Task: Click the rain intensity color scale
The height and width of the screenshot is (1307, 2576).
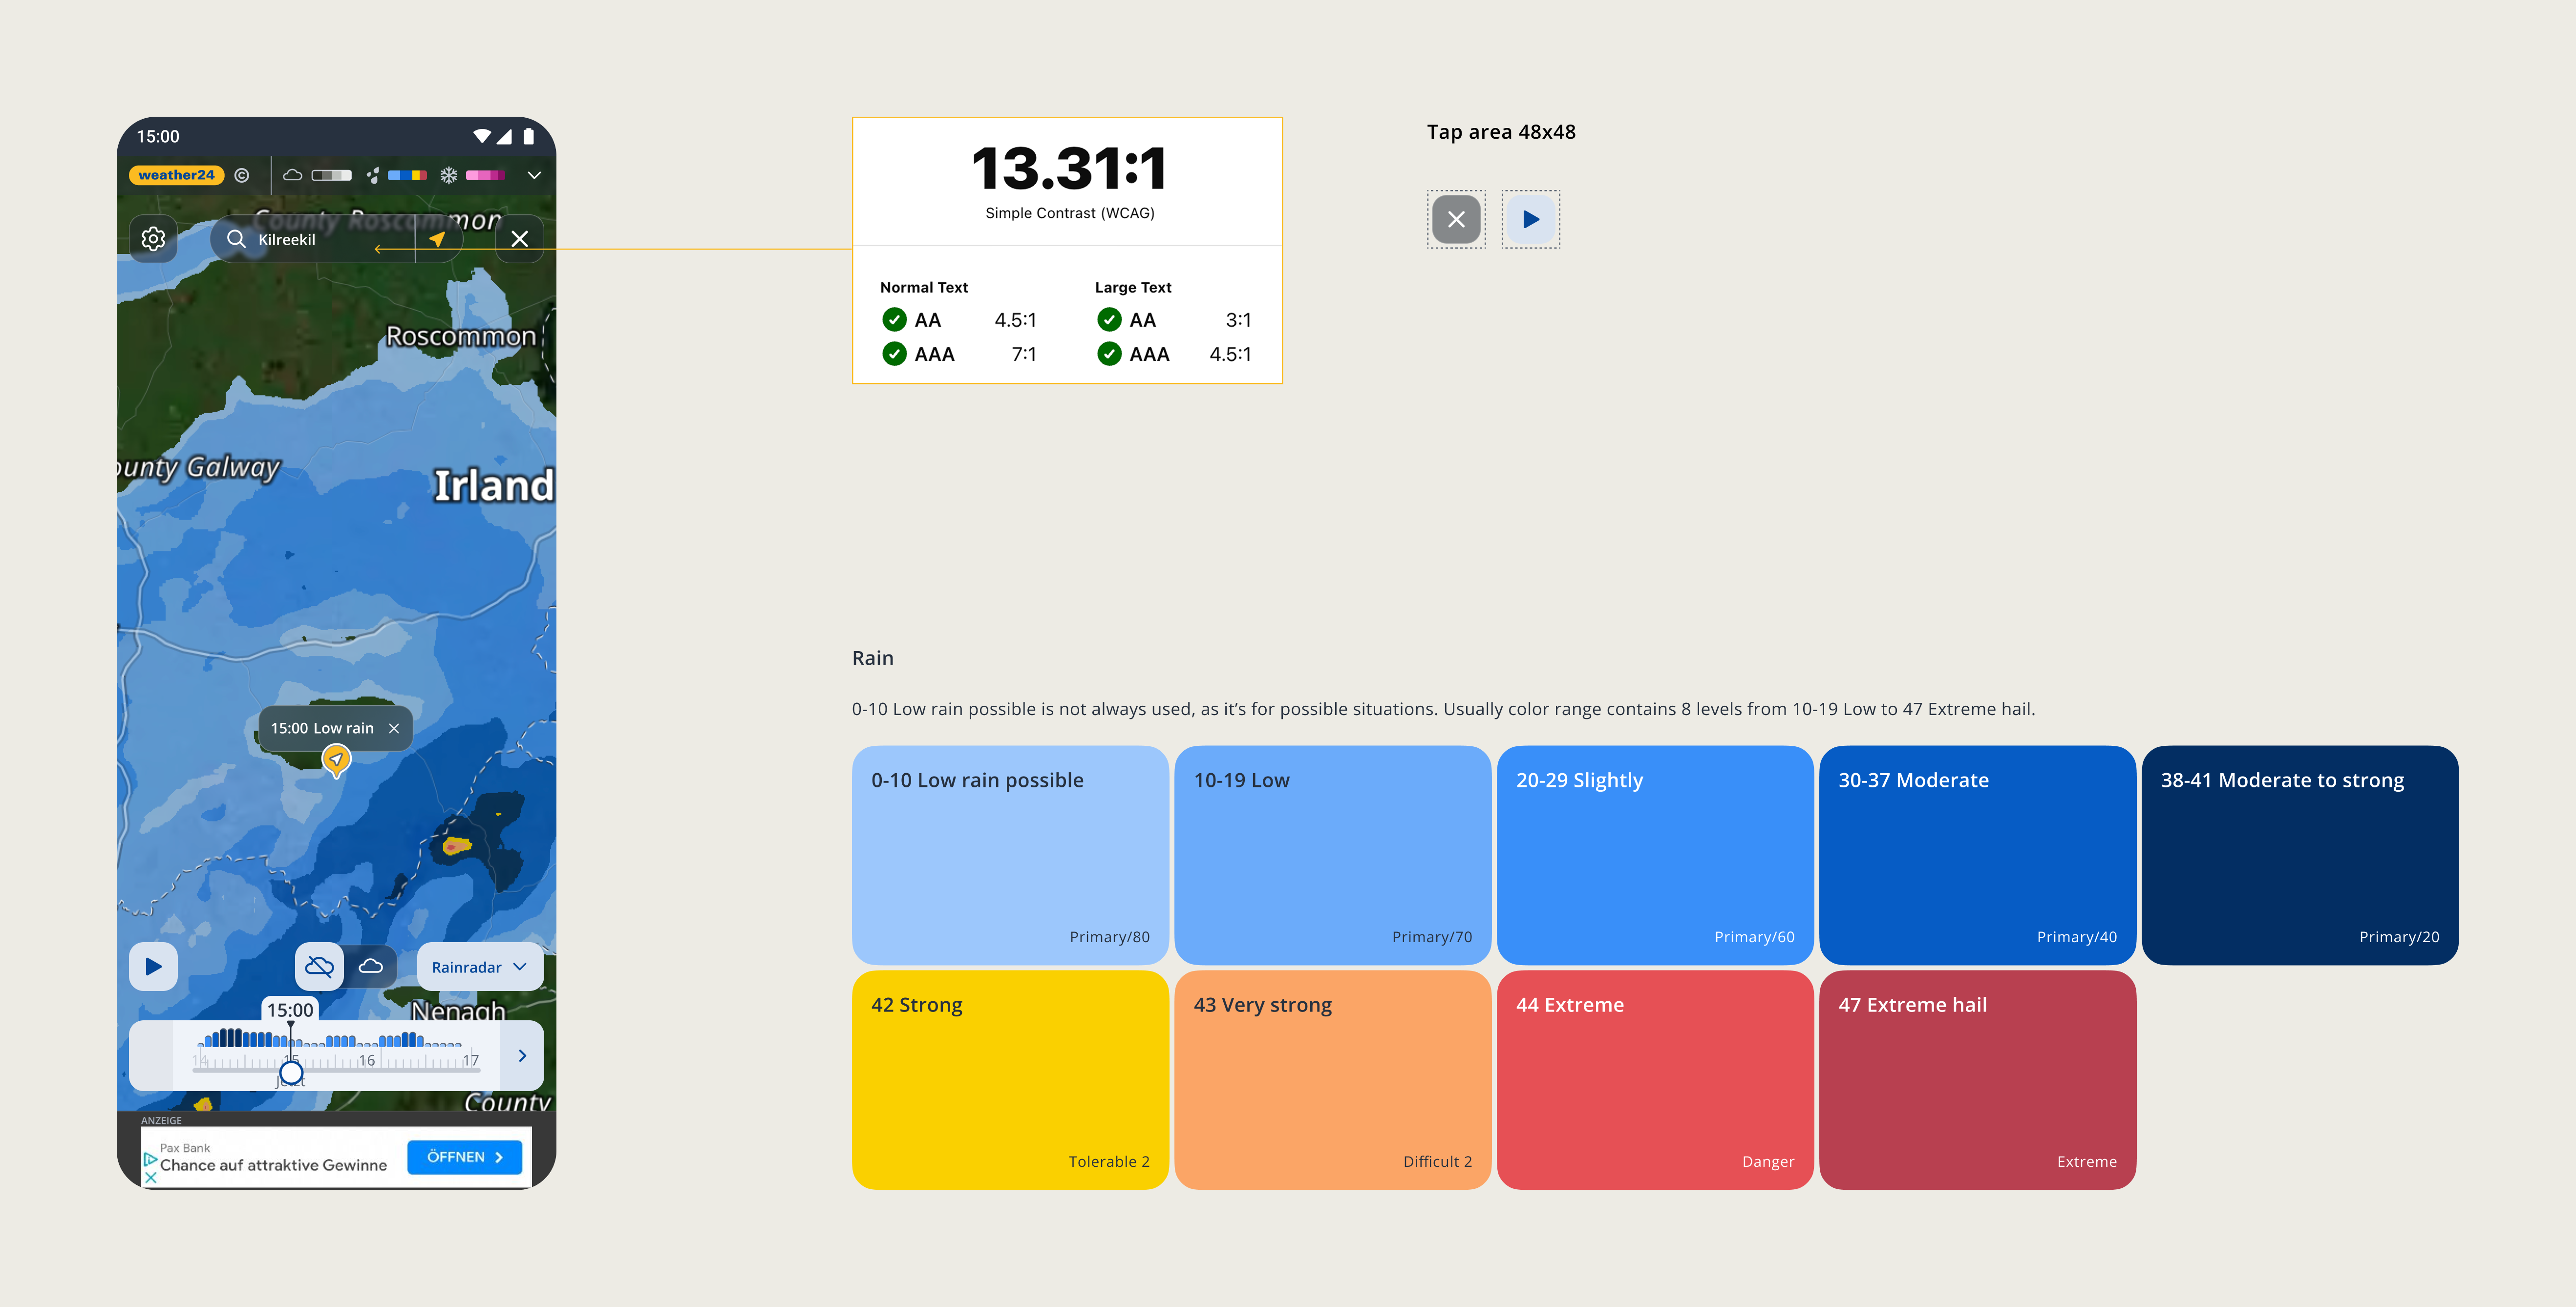Action: tap(407, 175)
